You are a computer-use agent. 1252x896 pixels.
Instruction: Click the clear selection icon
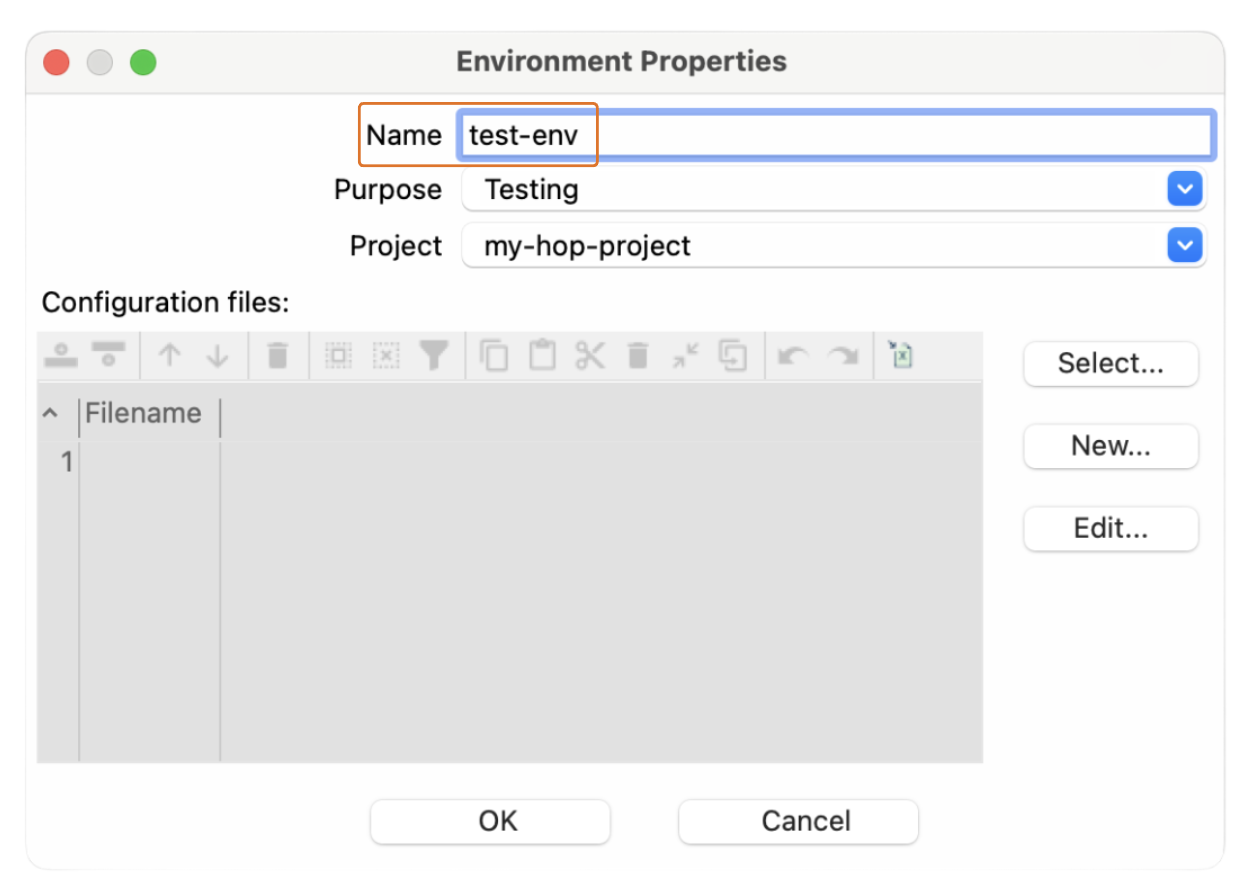click(386, 355)
